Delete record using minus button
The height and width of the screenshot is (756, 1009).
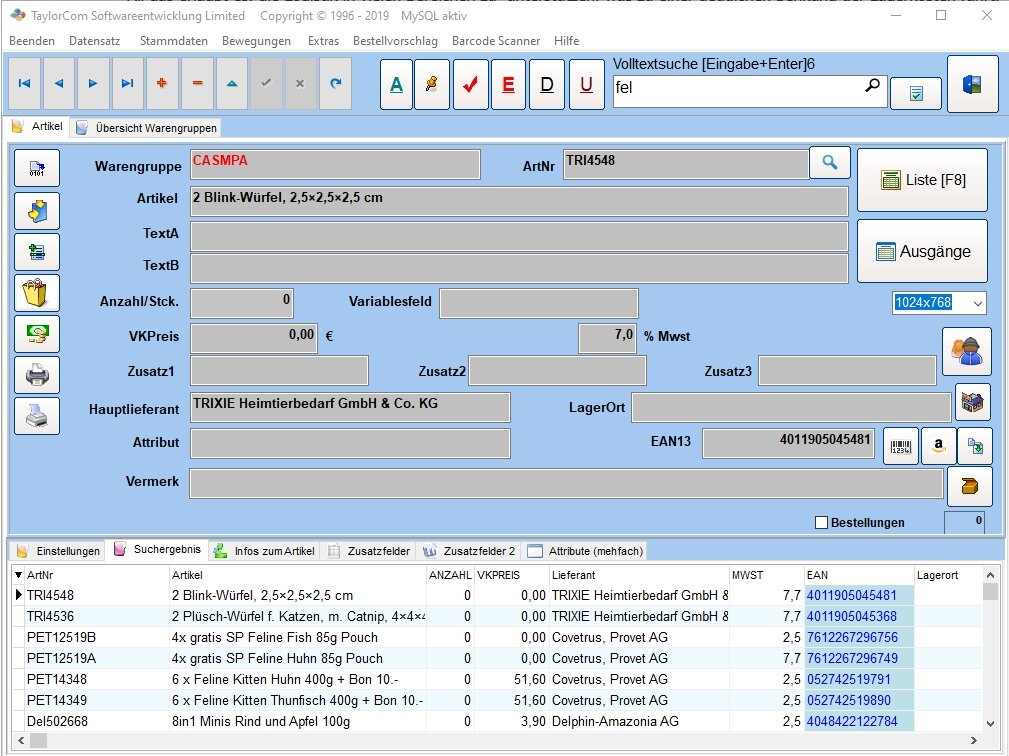[x=196, y=84]
